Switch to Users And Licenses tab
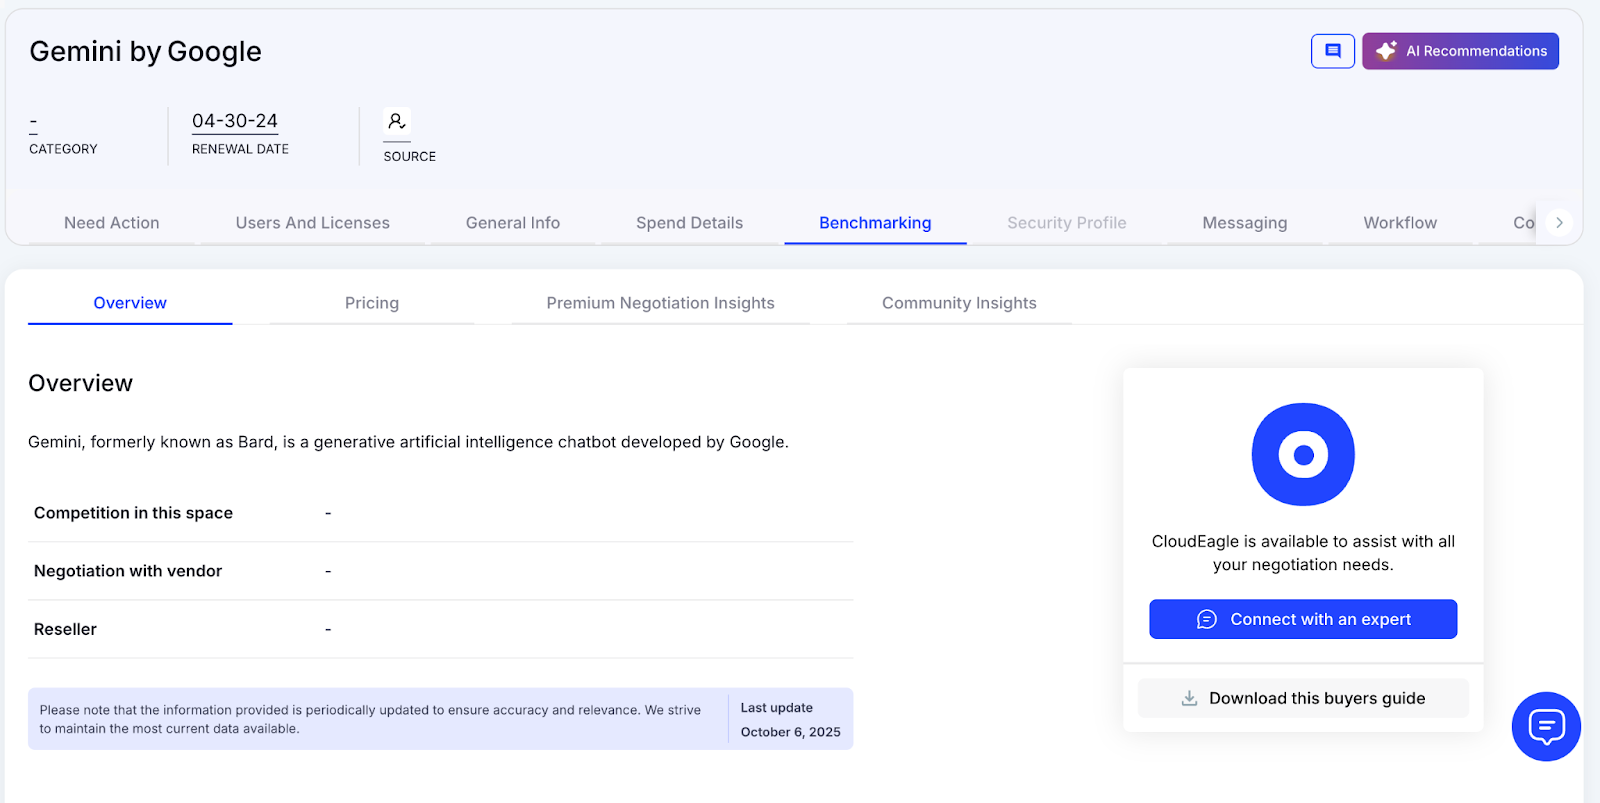Viewport: 1600px width, 803px height. pos(313,223)
